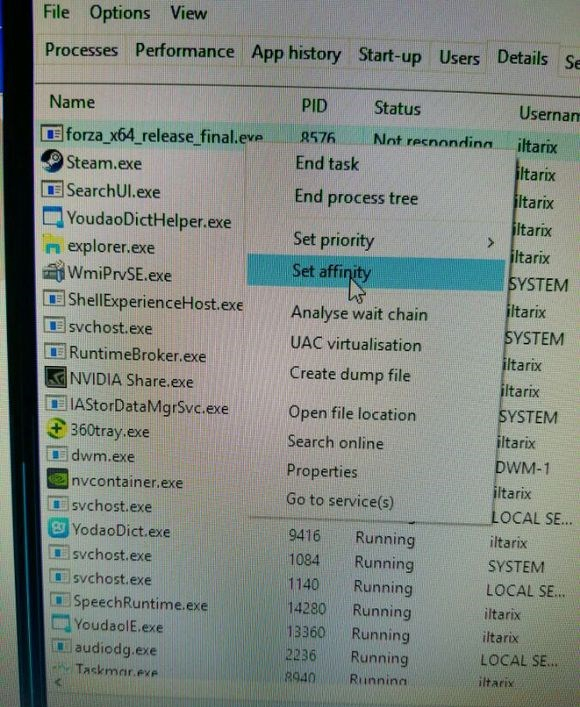Select the explorer.exe process name
Image resolution: width=580 pixels, height=707 pixels.
point(111,247)
